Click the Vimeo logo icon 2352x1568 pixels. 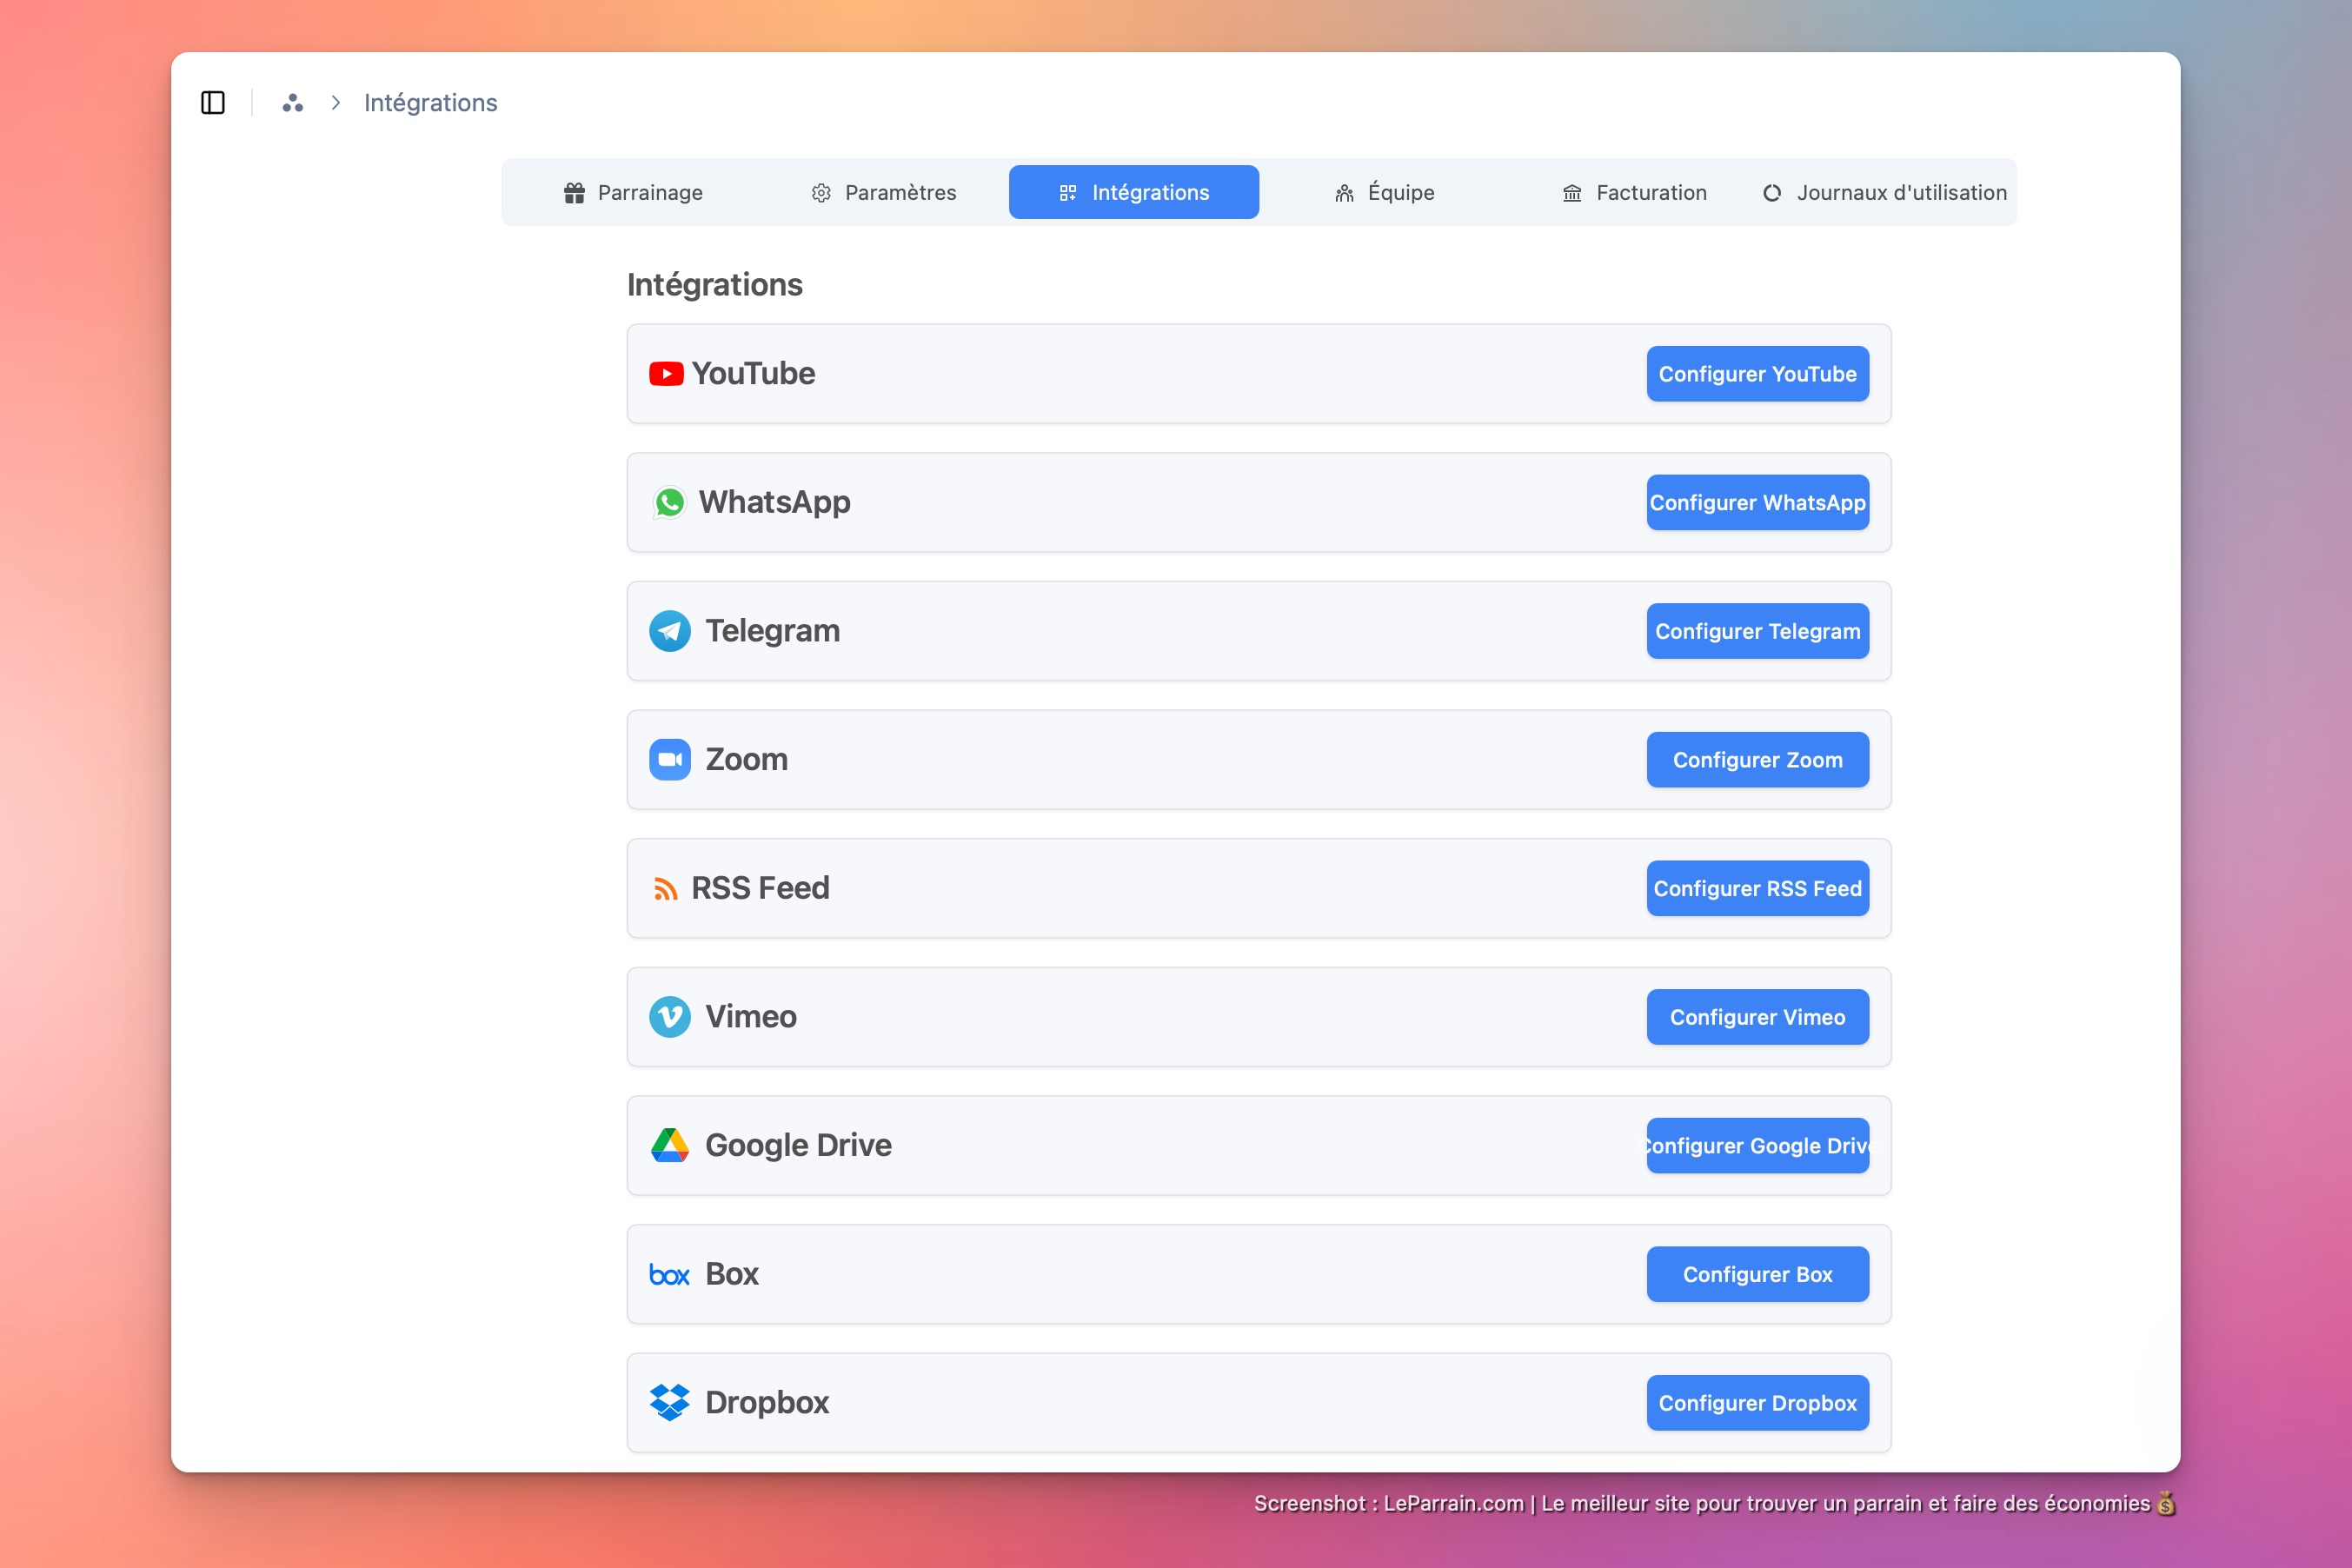[x=669, y=1017]
